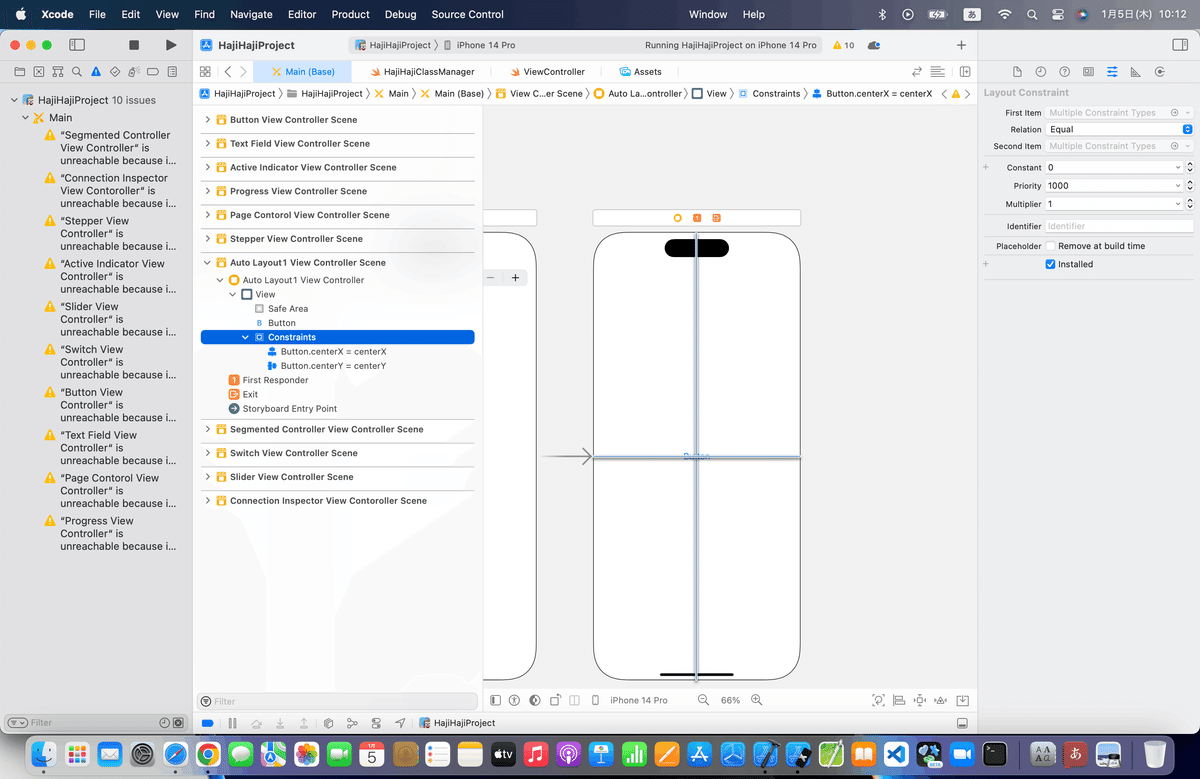Open the Product menu
The height and width of the screenshot is (779, 1200).
[351, 14]
